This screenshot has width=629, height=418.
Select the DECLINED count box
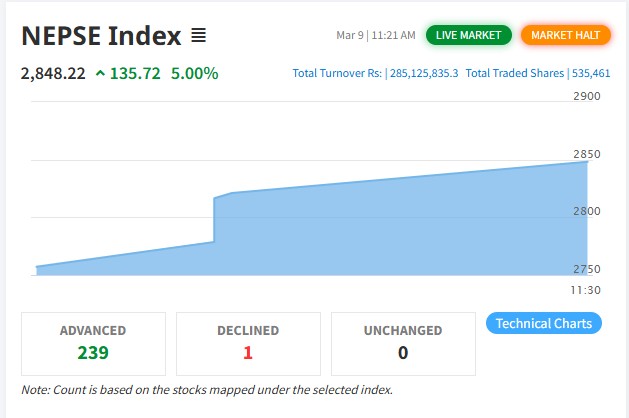tap(248, 341)
